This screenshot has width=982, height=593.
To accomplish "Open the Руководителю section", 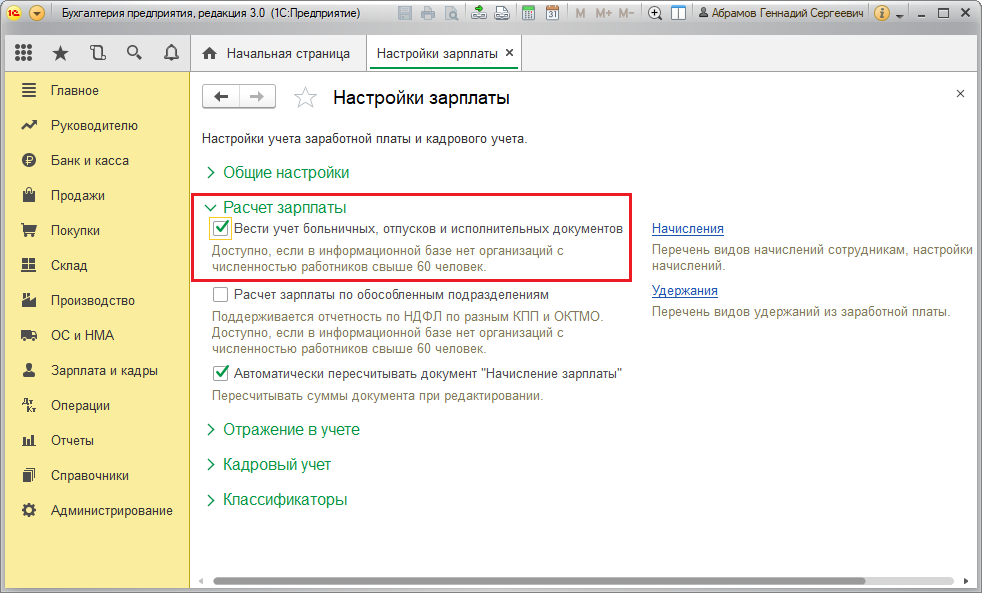I will [x=96, y=126].
